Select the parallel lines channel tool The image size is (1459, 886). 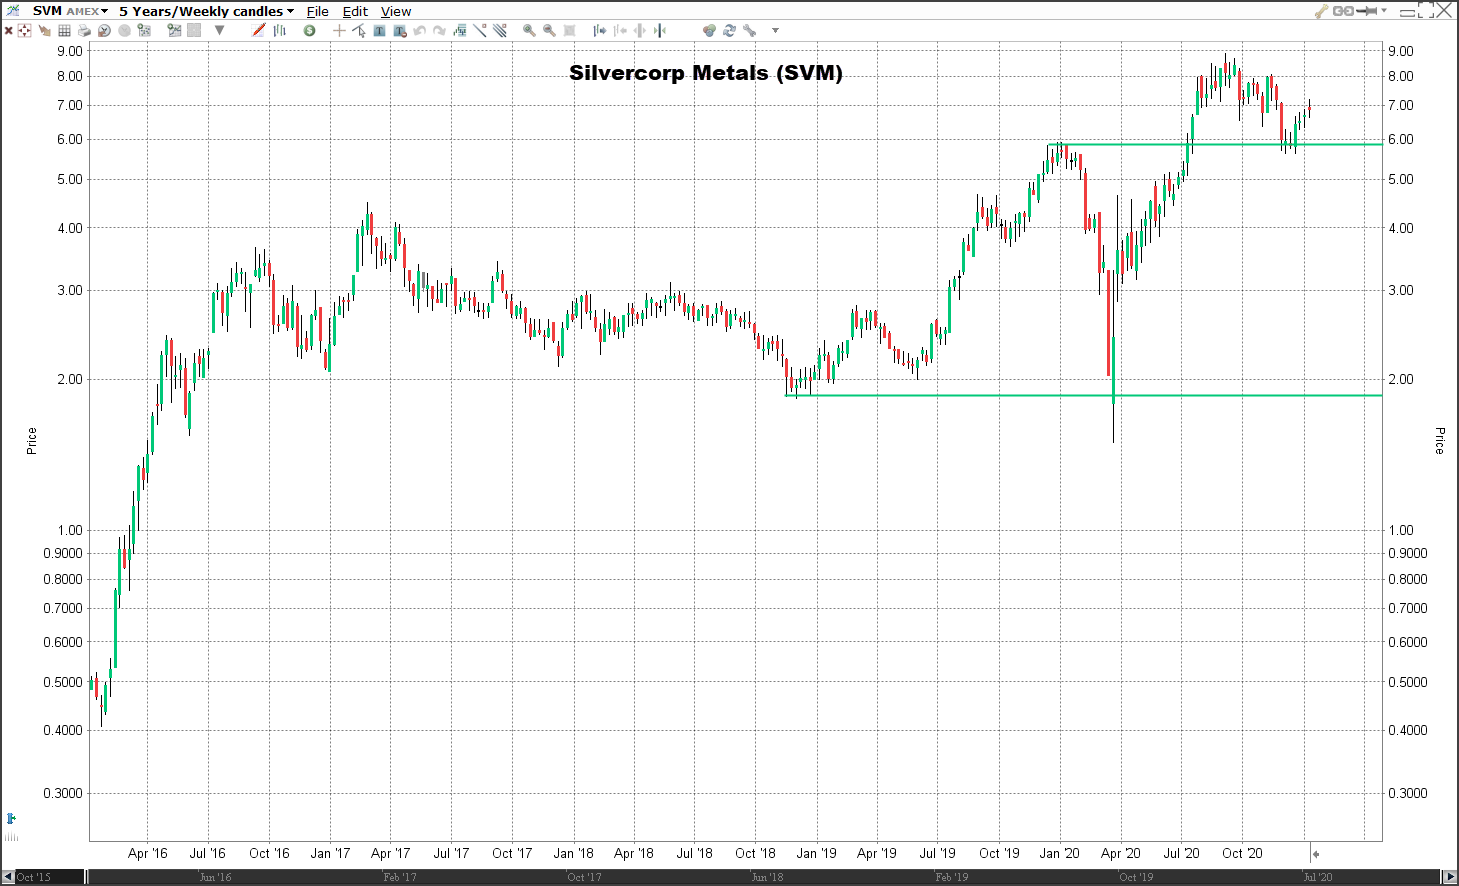[500, 30]
